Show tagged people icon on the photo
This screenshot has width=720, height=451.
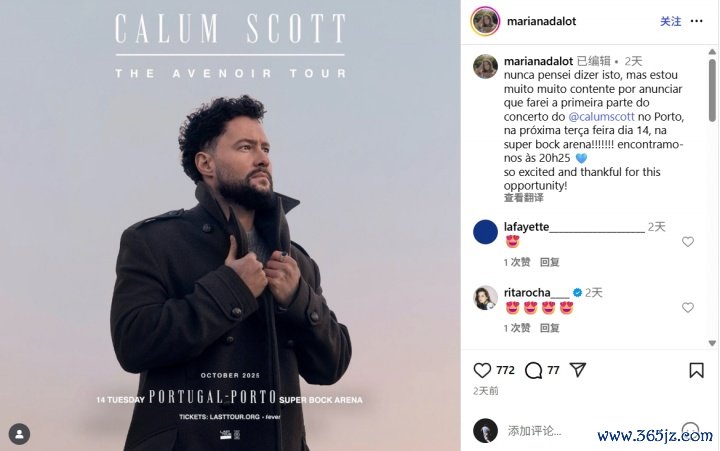pos(19,434)
